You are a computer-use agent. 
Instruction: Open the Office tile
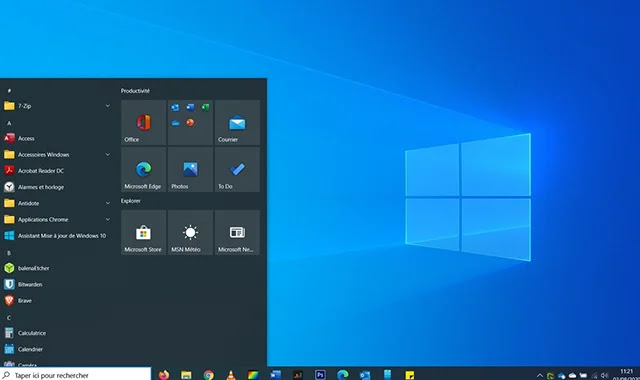pos(144,122)
